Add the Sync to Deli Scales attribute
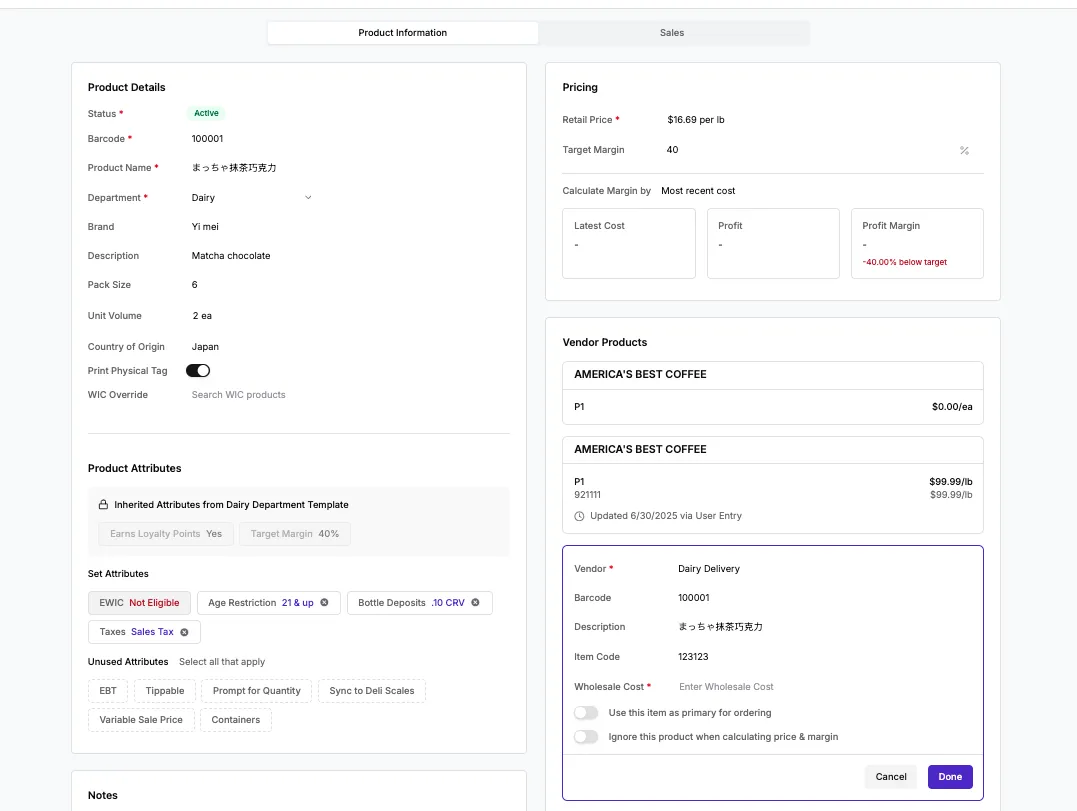Screen dimensions: 1077x811 click(372, 691)
